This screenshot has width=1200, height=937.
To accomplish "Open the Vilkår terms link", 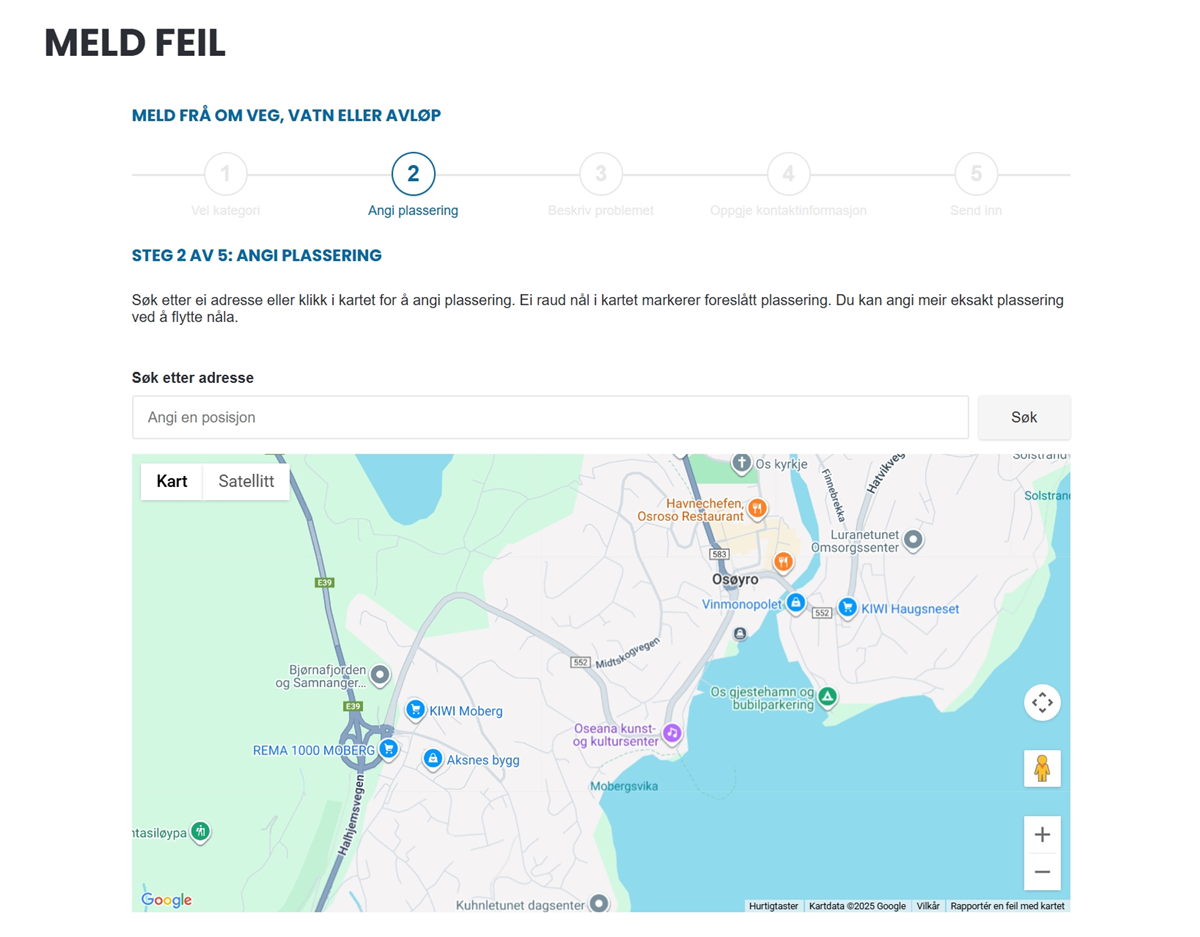I will (928, 906).
